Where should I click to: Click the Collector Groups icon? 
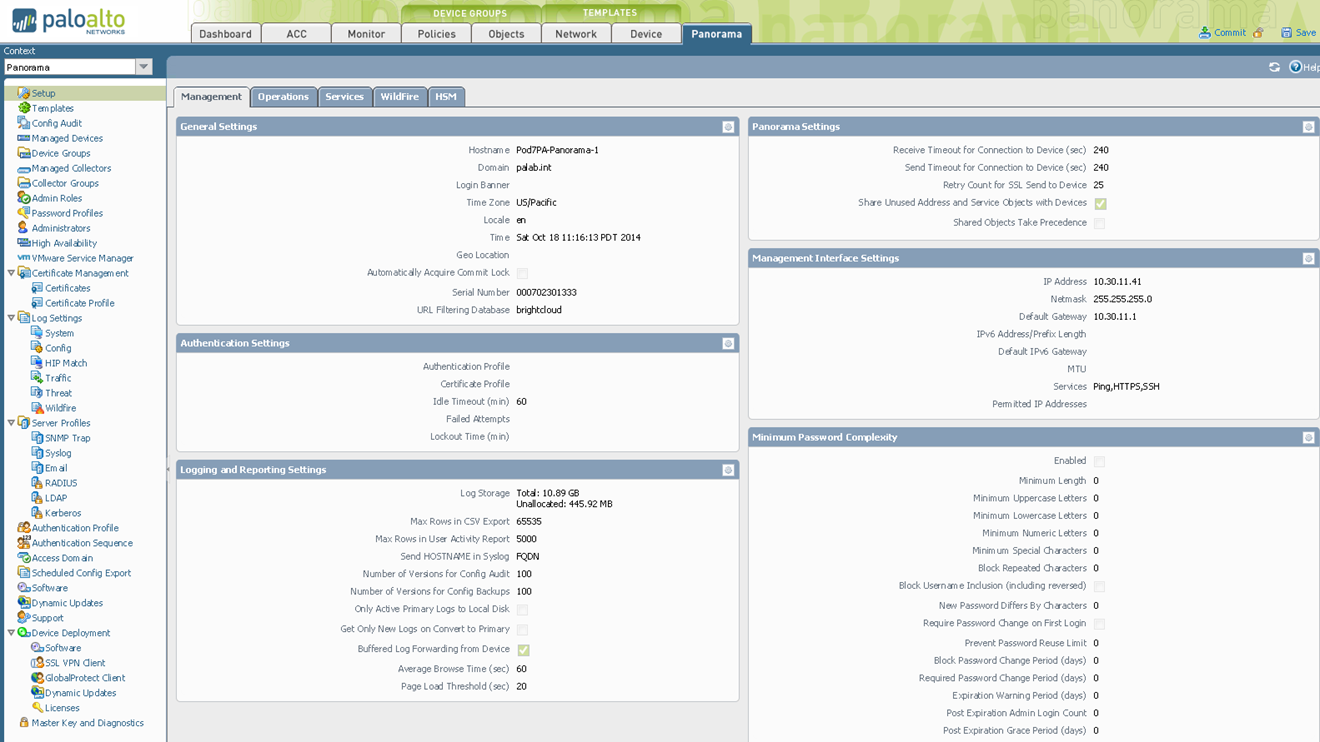coord(23,183)
